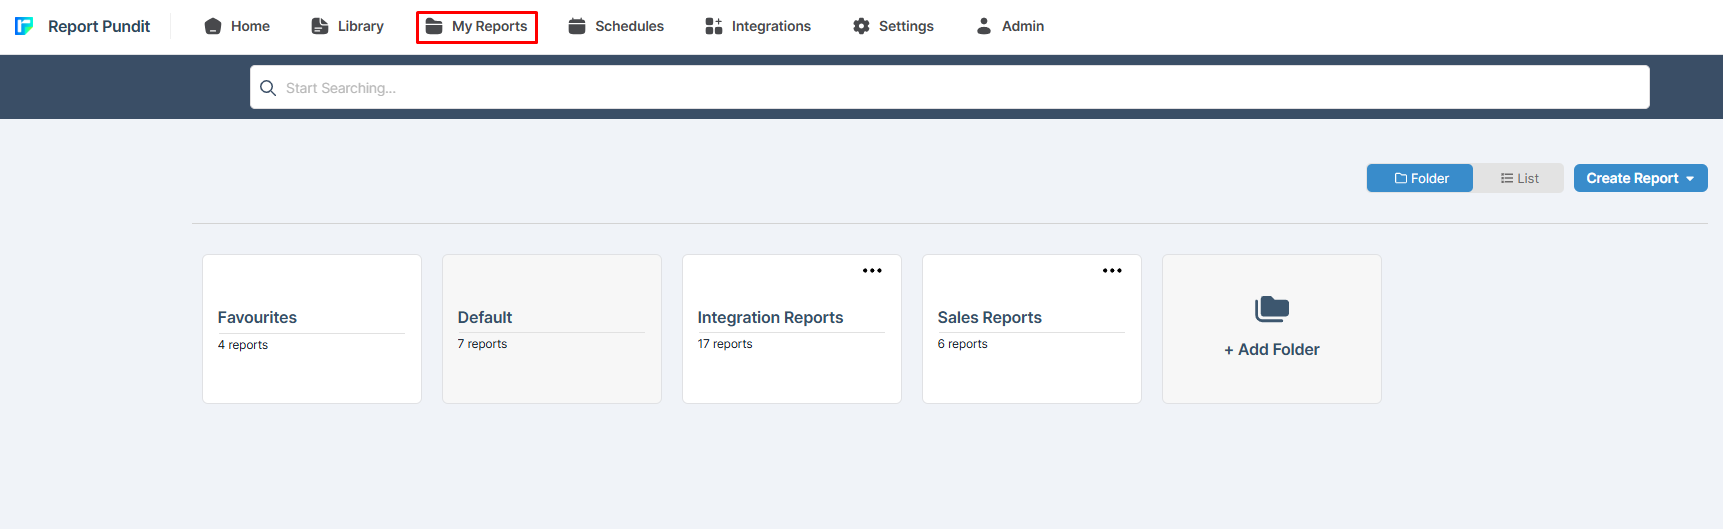Click the Library document icon
Image resolution: width=1723 pixels, height=529 pixels.
(x=320, y=26)
